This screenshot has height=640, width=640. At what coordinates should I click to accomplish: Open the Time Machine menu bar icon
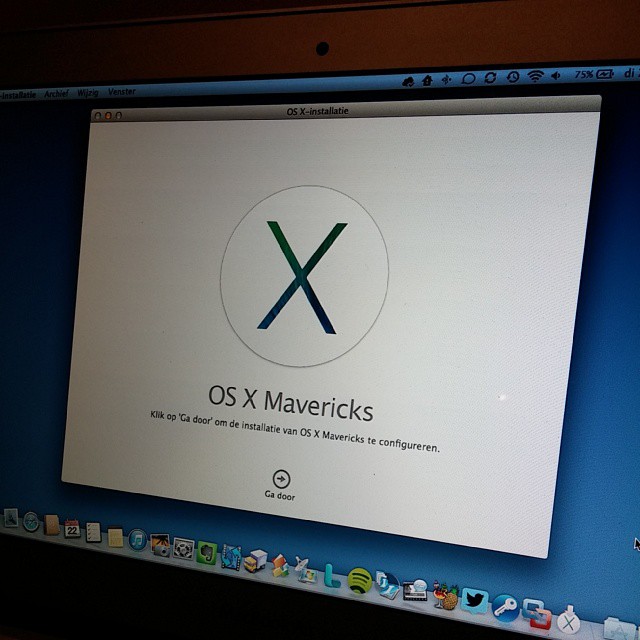coord(513,77)
